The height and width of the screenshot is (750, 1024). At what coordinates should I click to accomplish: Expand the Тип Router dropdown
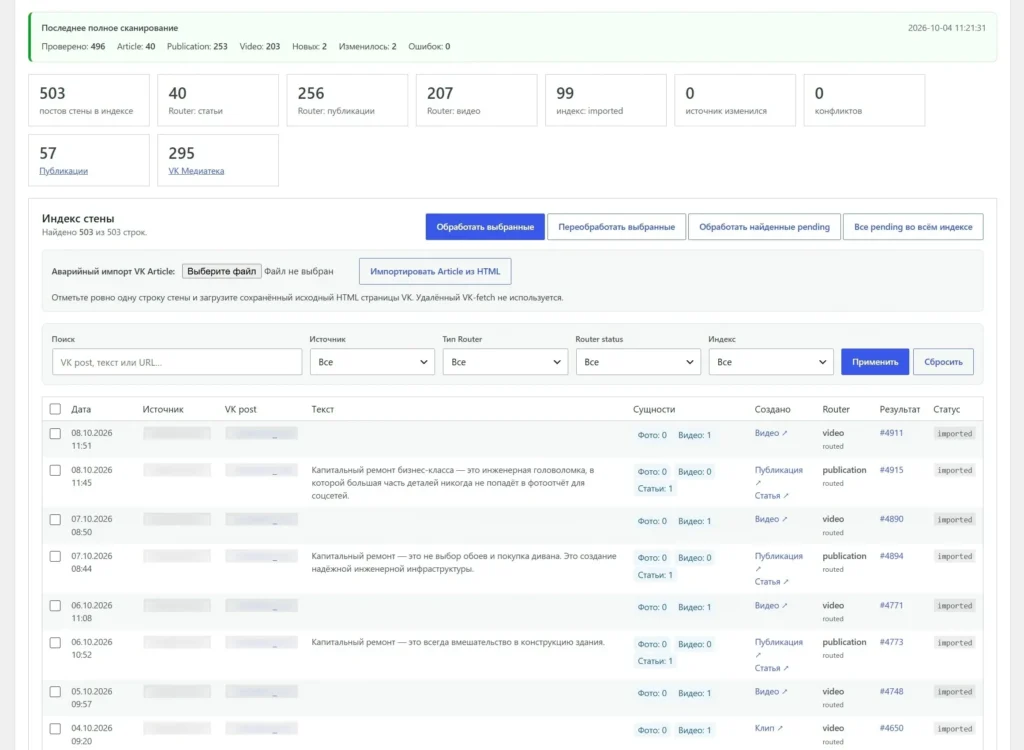pyautogui.click(x=505, y=362)
